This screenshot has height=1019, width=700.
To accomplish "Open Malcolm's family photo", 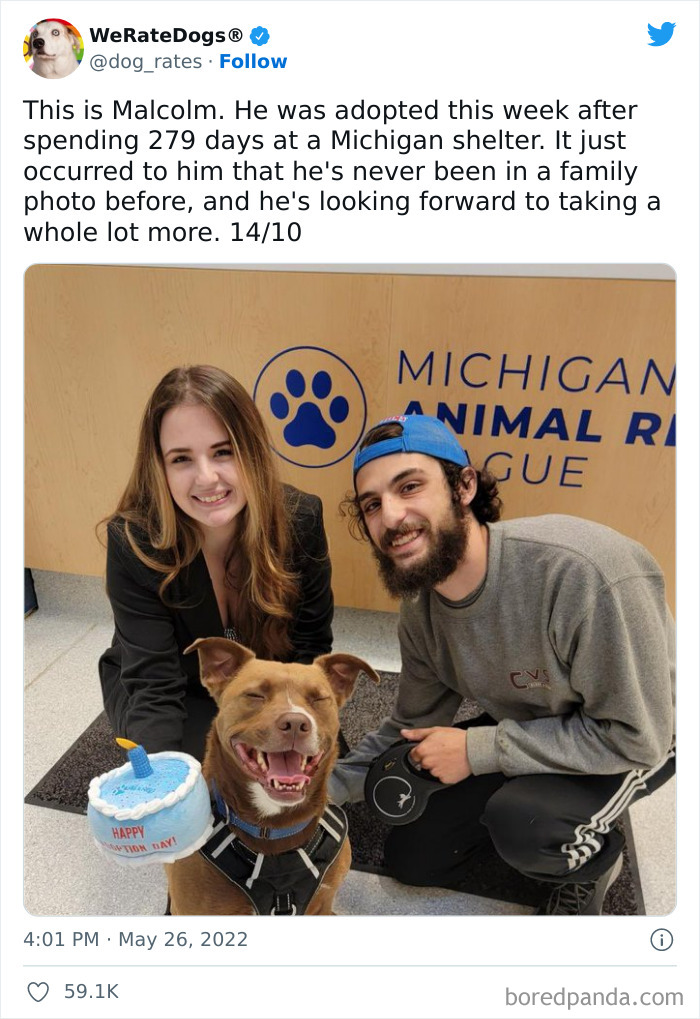I will click(350, 590).
